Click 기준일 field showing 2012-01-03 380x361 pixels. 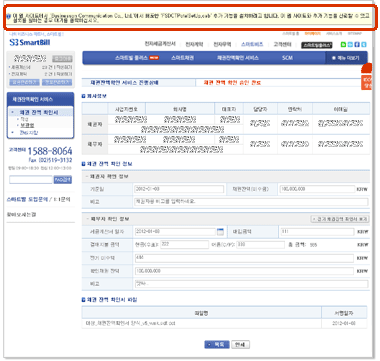pos(179,189)
